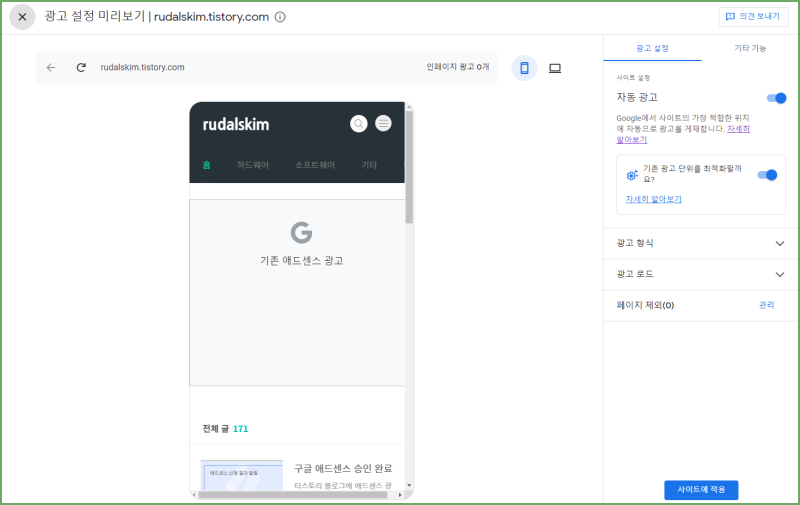
Task: Open the 광고 설정 tab
Action: (652, 48)
